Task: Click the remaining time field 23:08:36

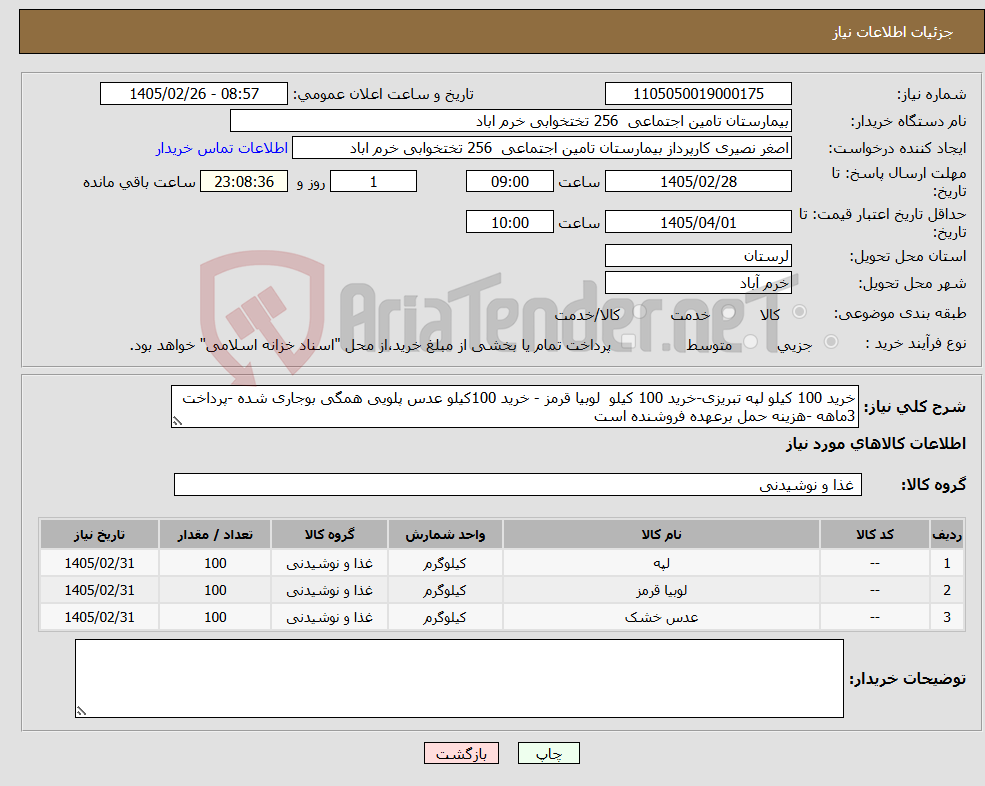Action: (x=244, y=182)
